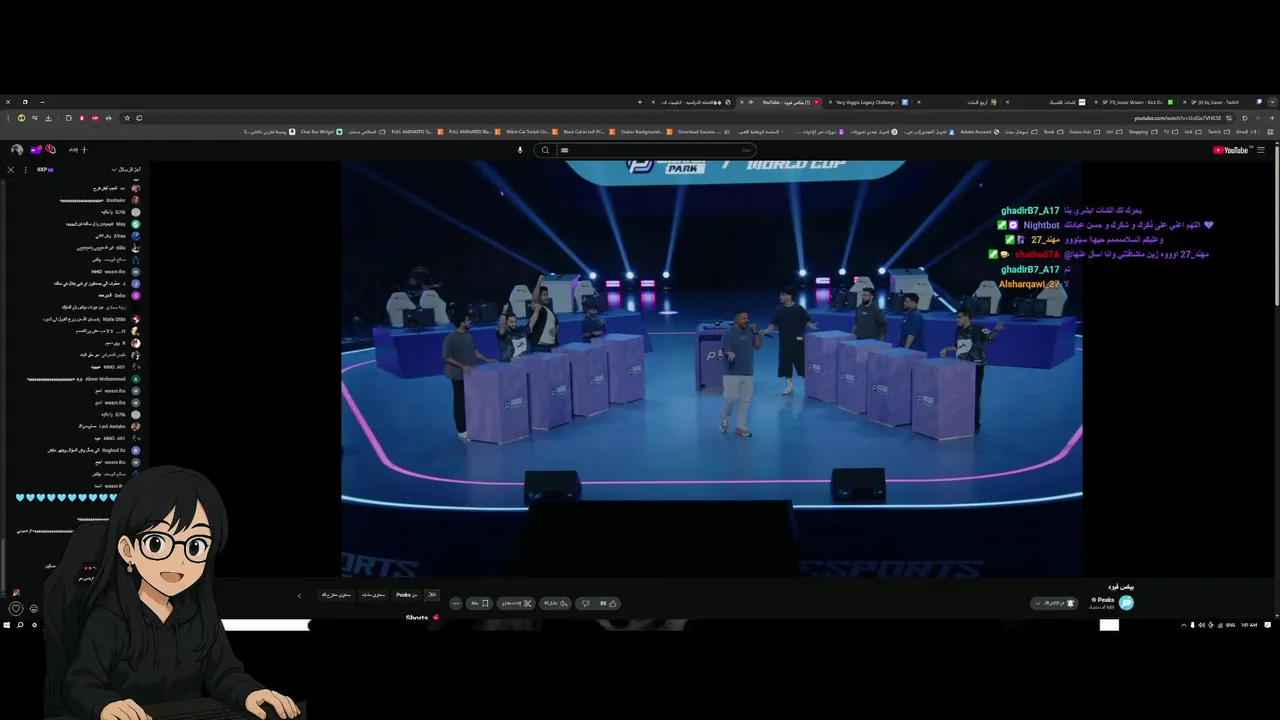1280x720 pixels.
Task: Click the Share button
Action: coord(556,603)
